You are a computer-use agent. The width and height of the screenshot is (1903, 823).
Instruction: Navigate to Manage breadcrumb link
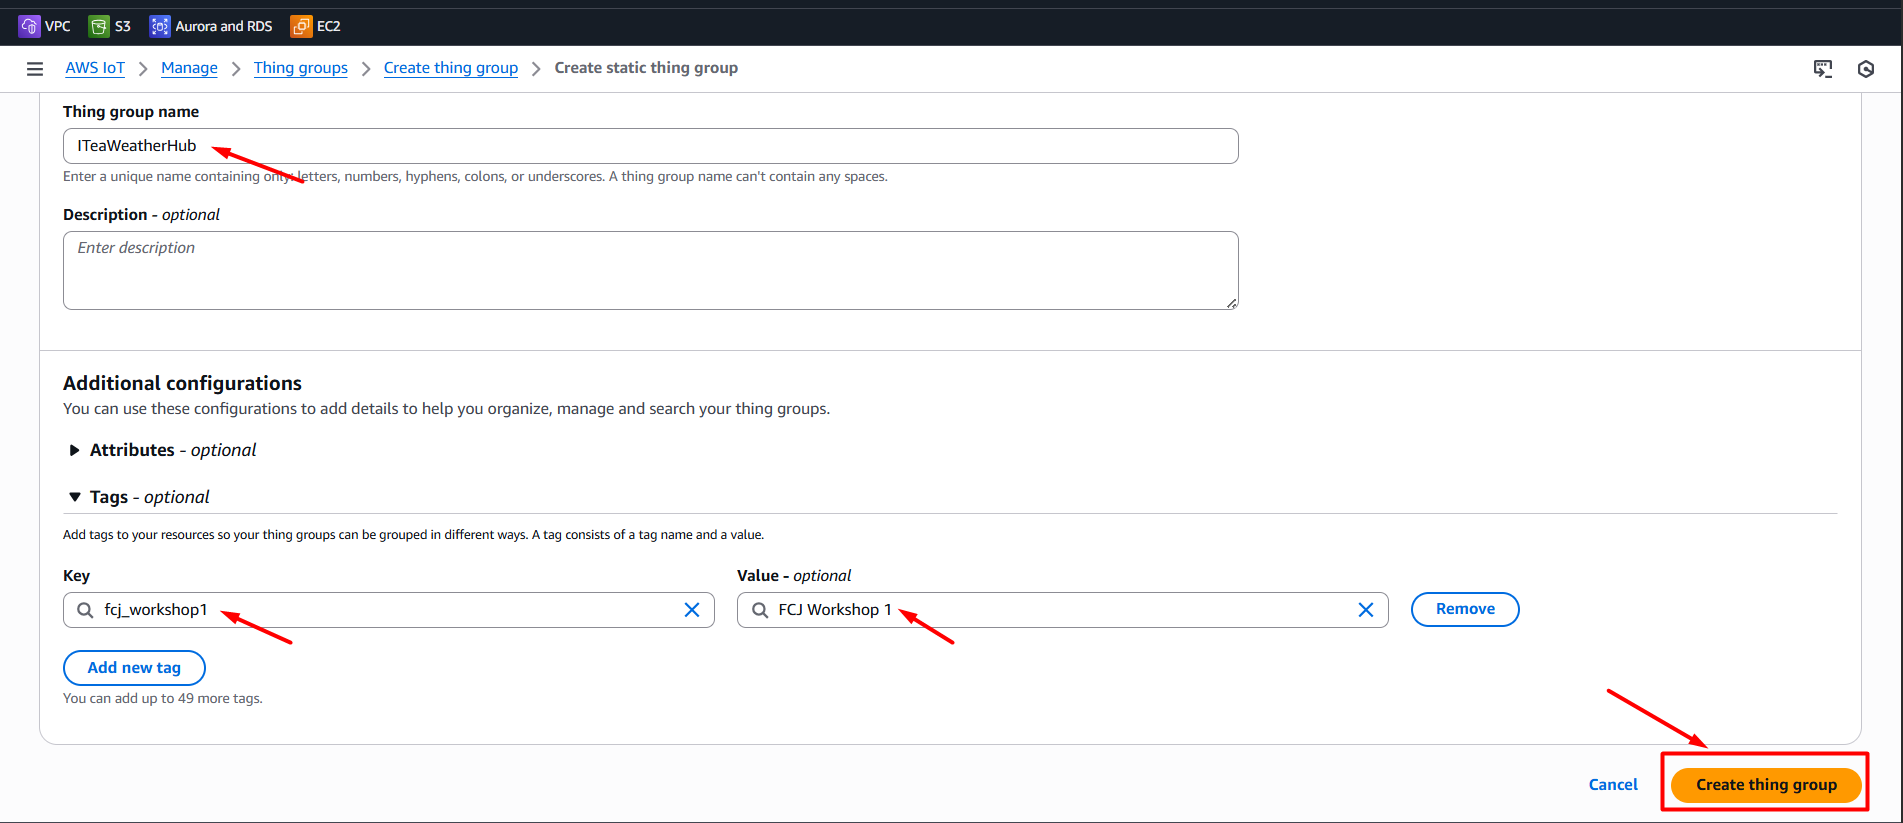(189, 68)
